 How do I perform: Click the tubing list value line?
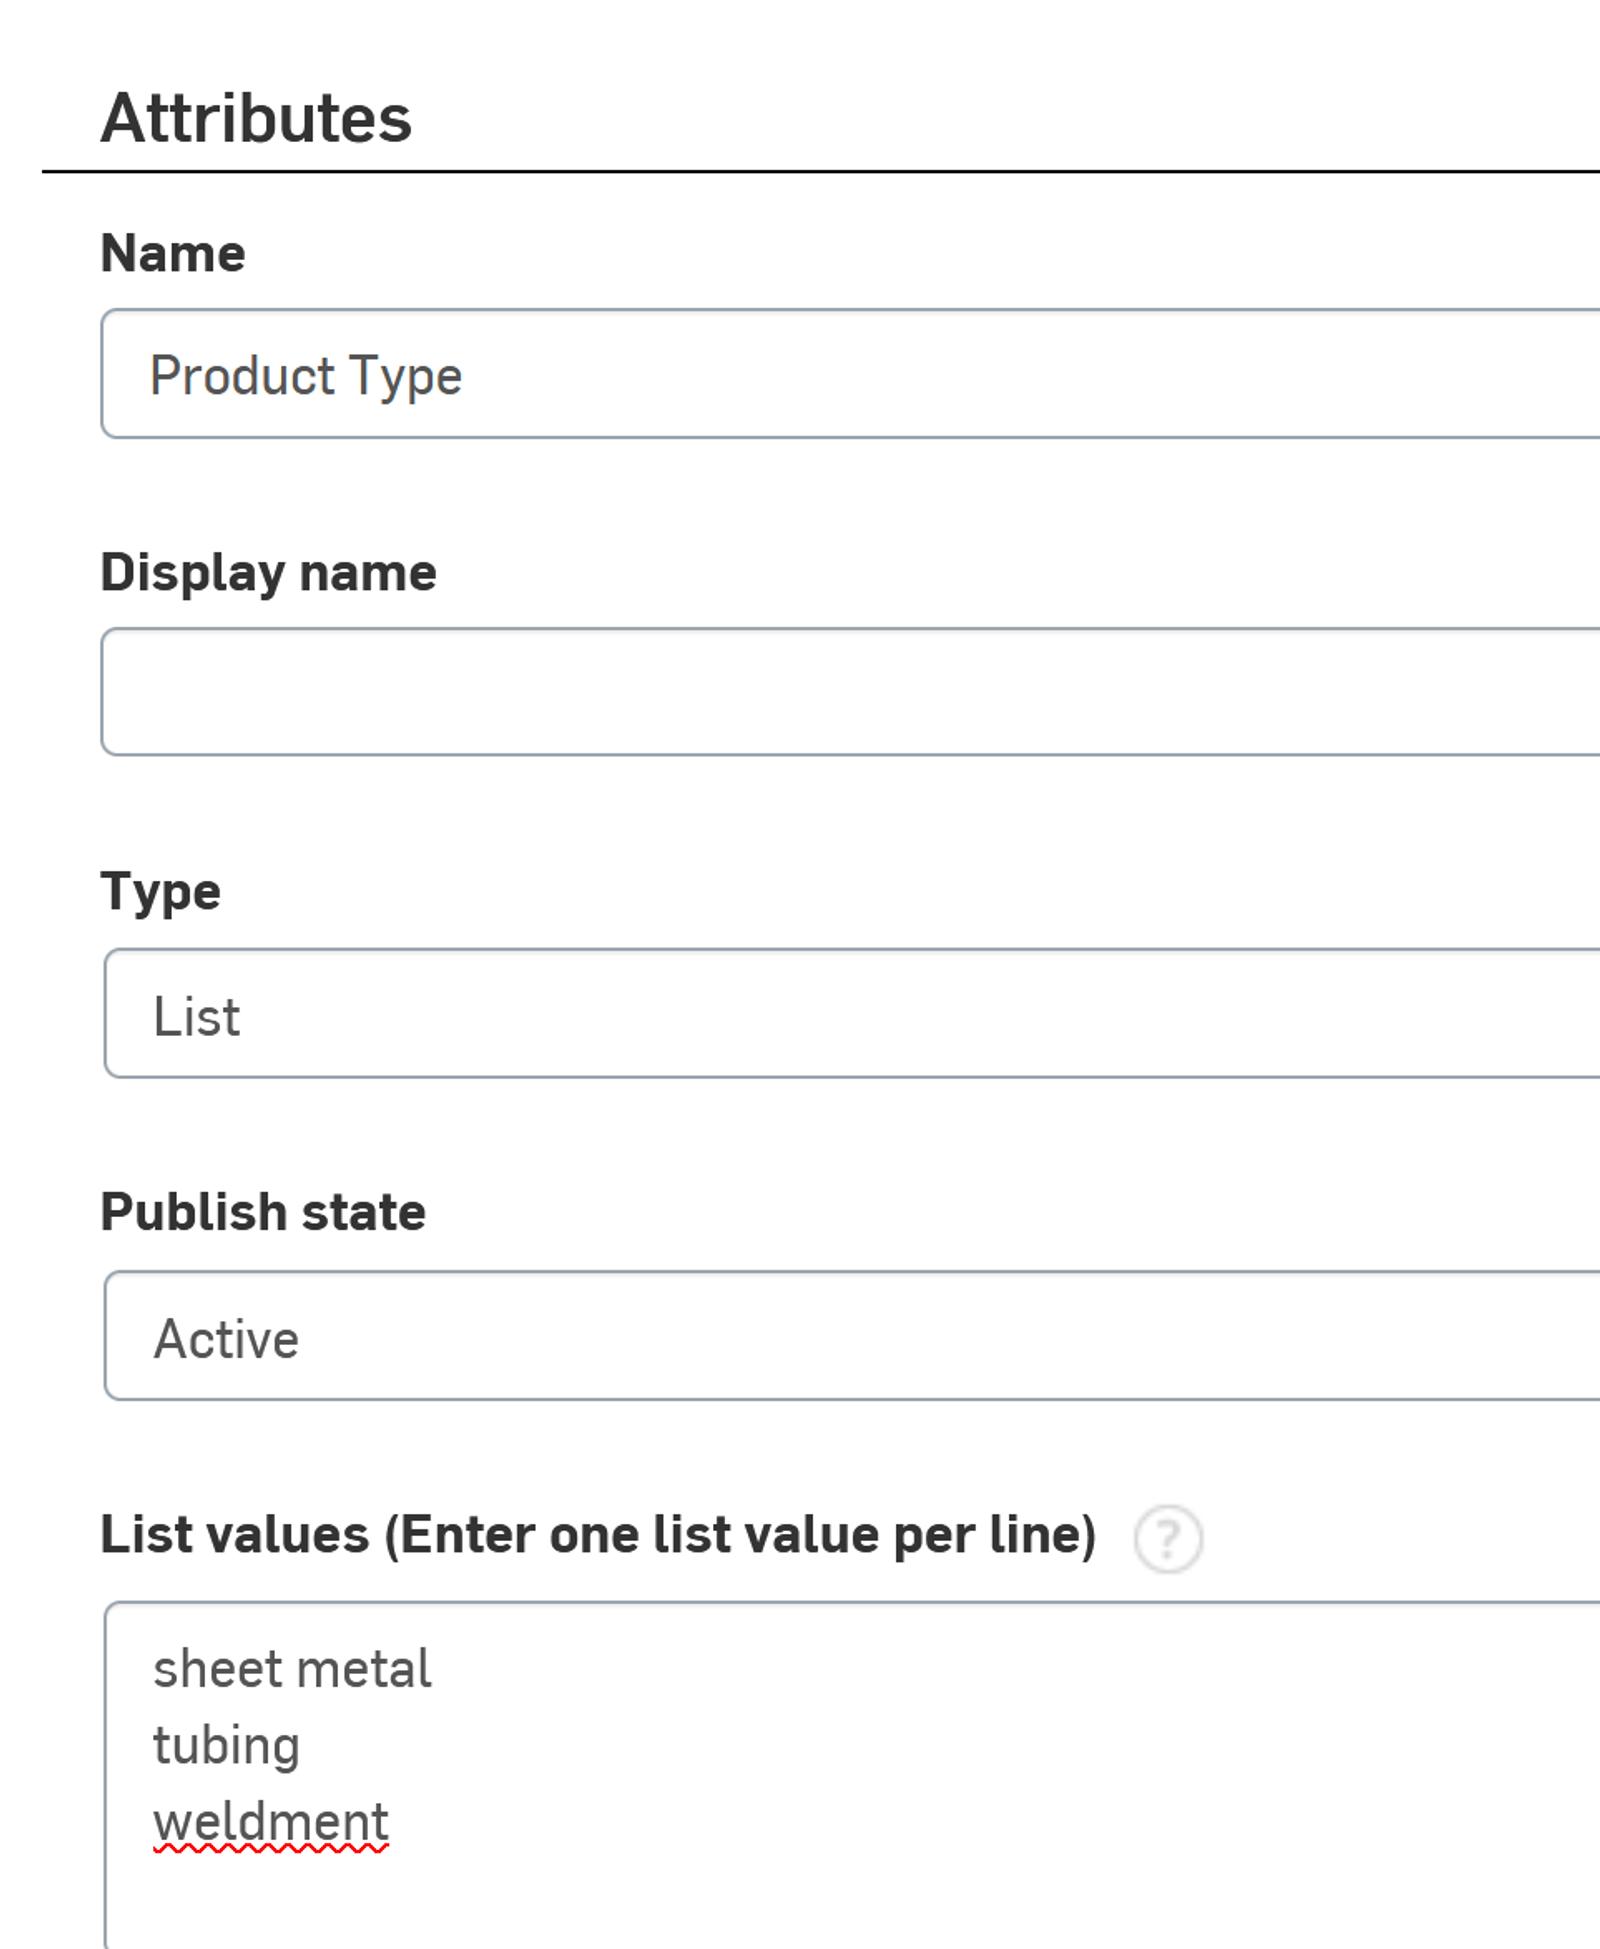pyautogui.click(x=227, y=1744)
